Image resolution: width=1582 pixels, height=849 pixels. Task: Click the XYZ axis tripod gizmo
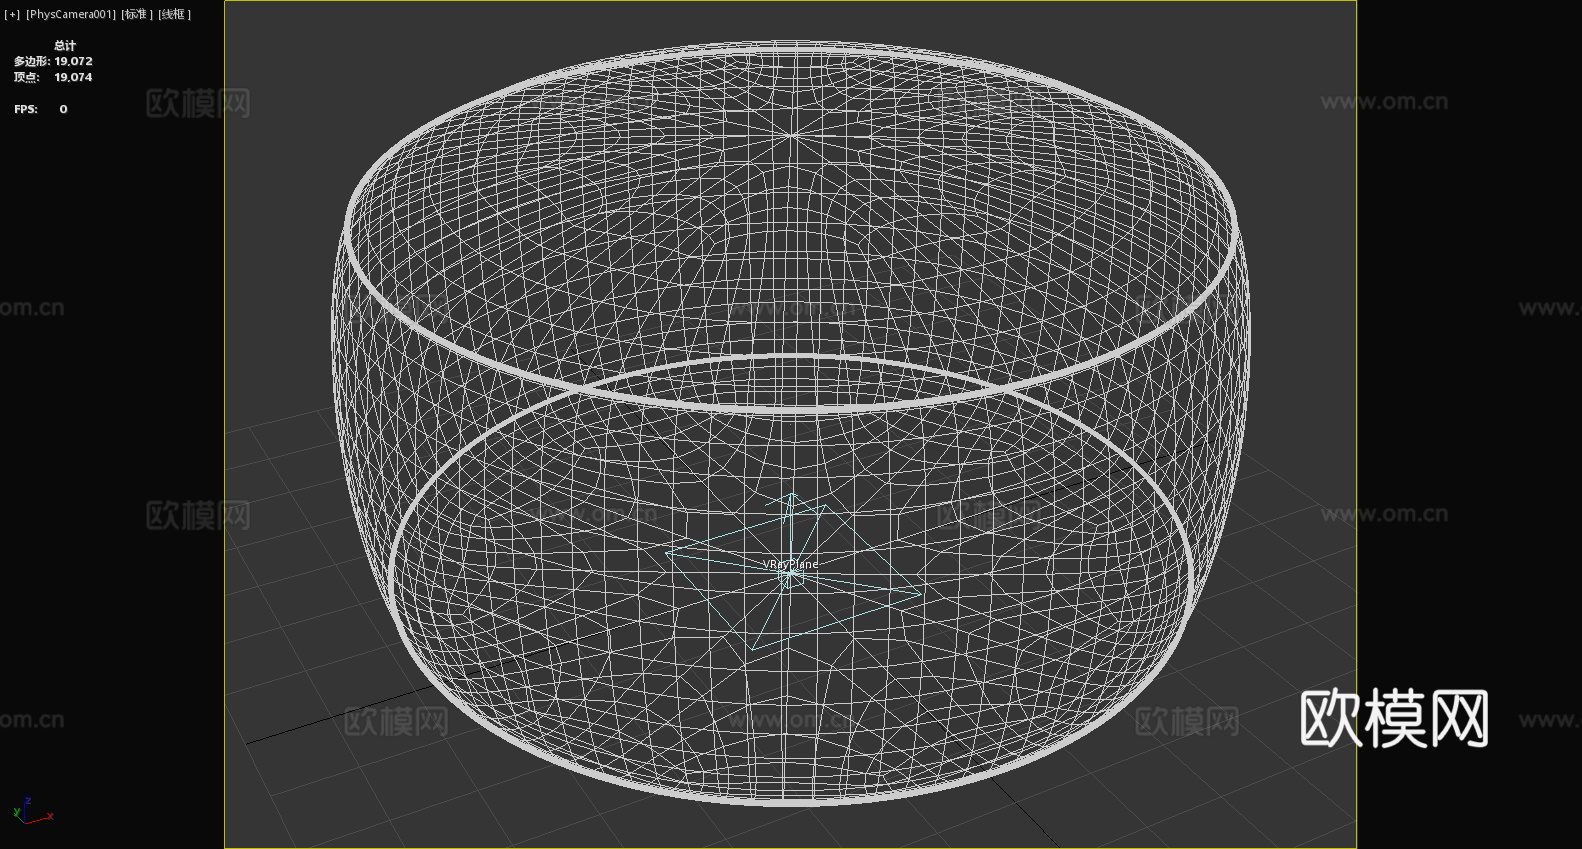coord(33,811)
